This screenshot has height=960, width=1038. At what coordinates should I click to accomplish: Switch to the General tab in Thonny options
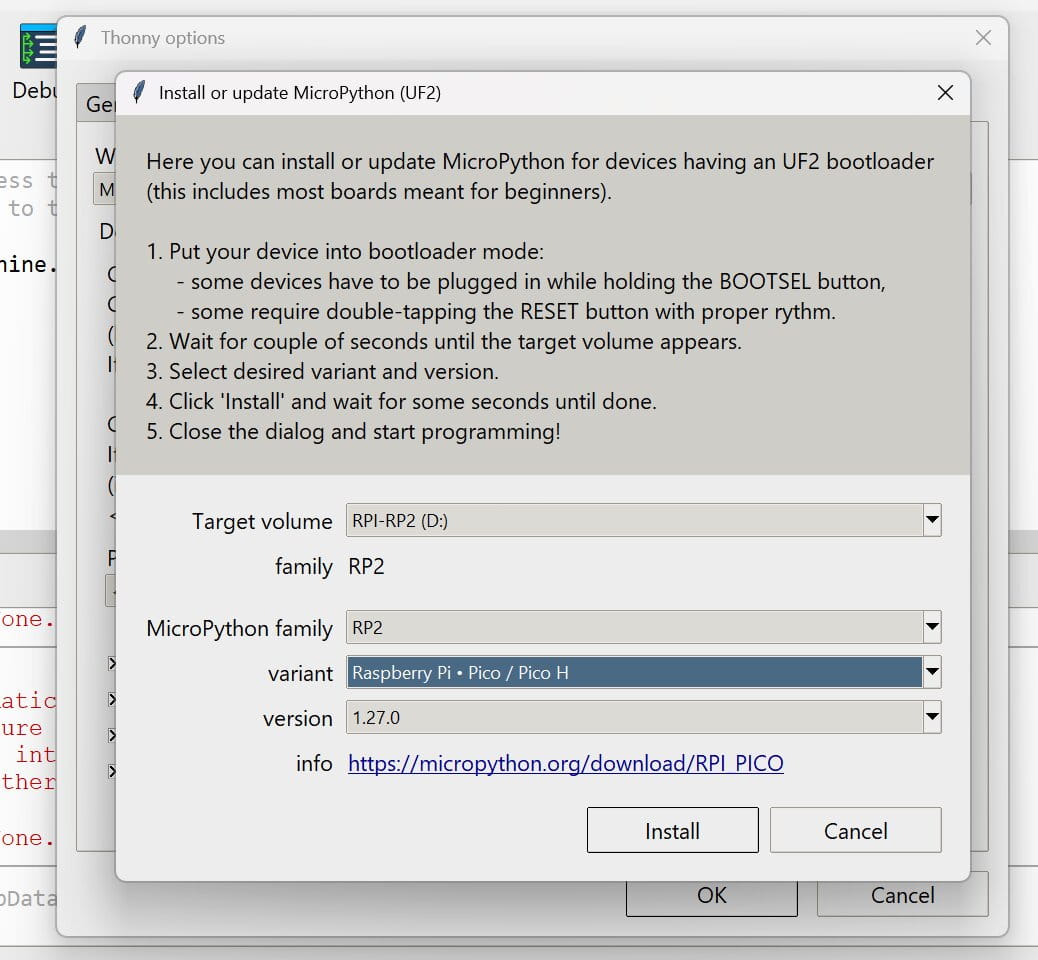coord(97,103)
